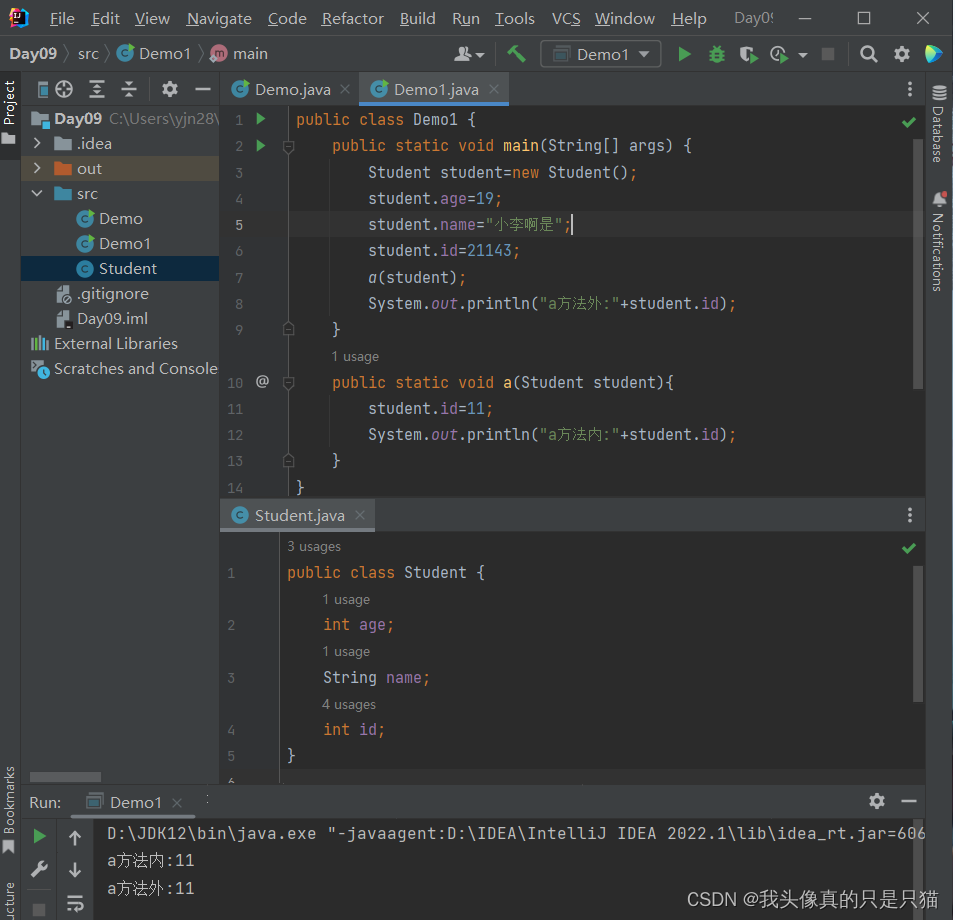Select Day09.iml in project tree

112,318
